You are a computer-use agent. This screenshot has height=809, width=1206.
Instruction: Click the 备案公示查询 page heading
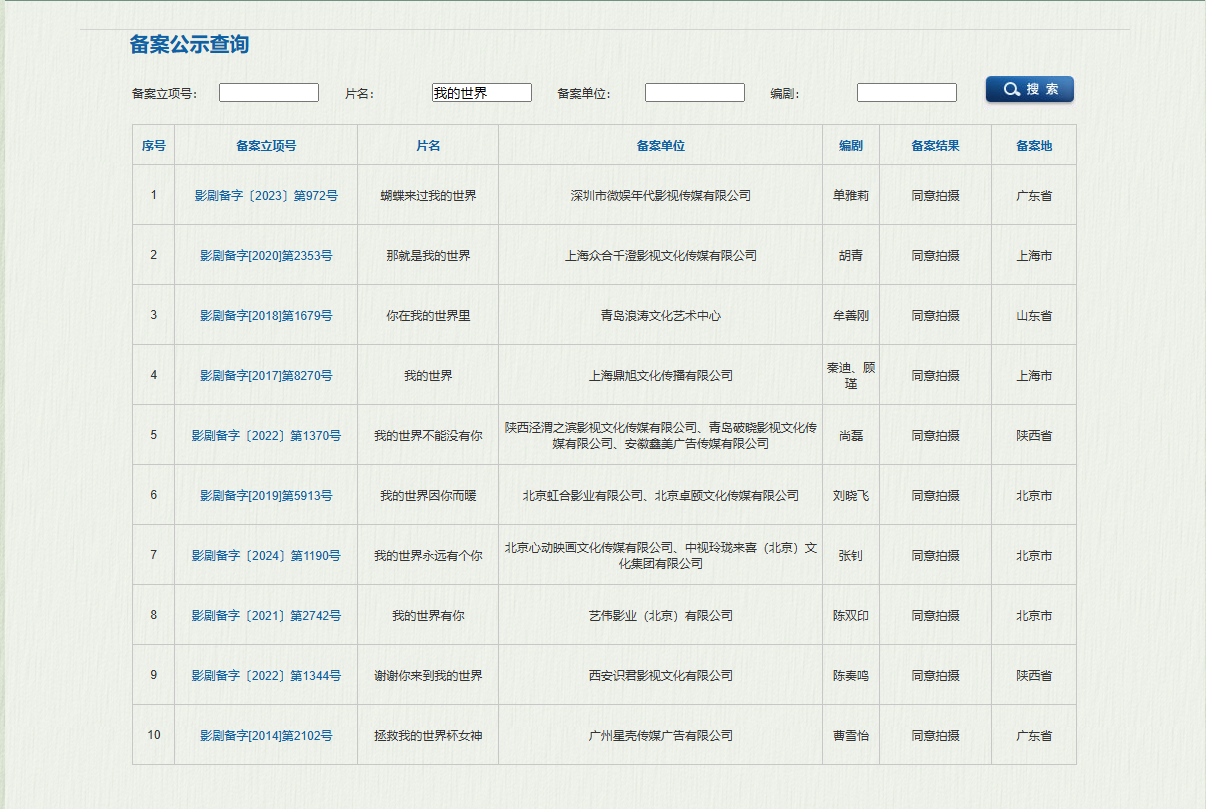pyautogui.click(x=189, y=44)
